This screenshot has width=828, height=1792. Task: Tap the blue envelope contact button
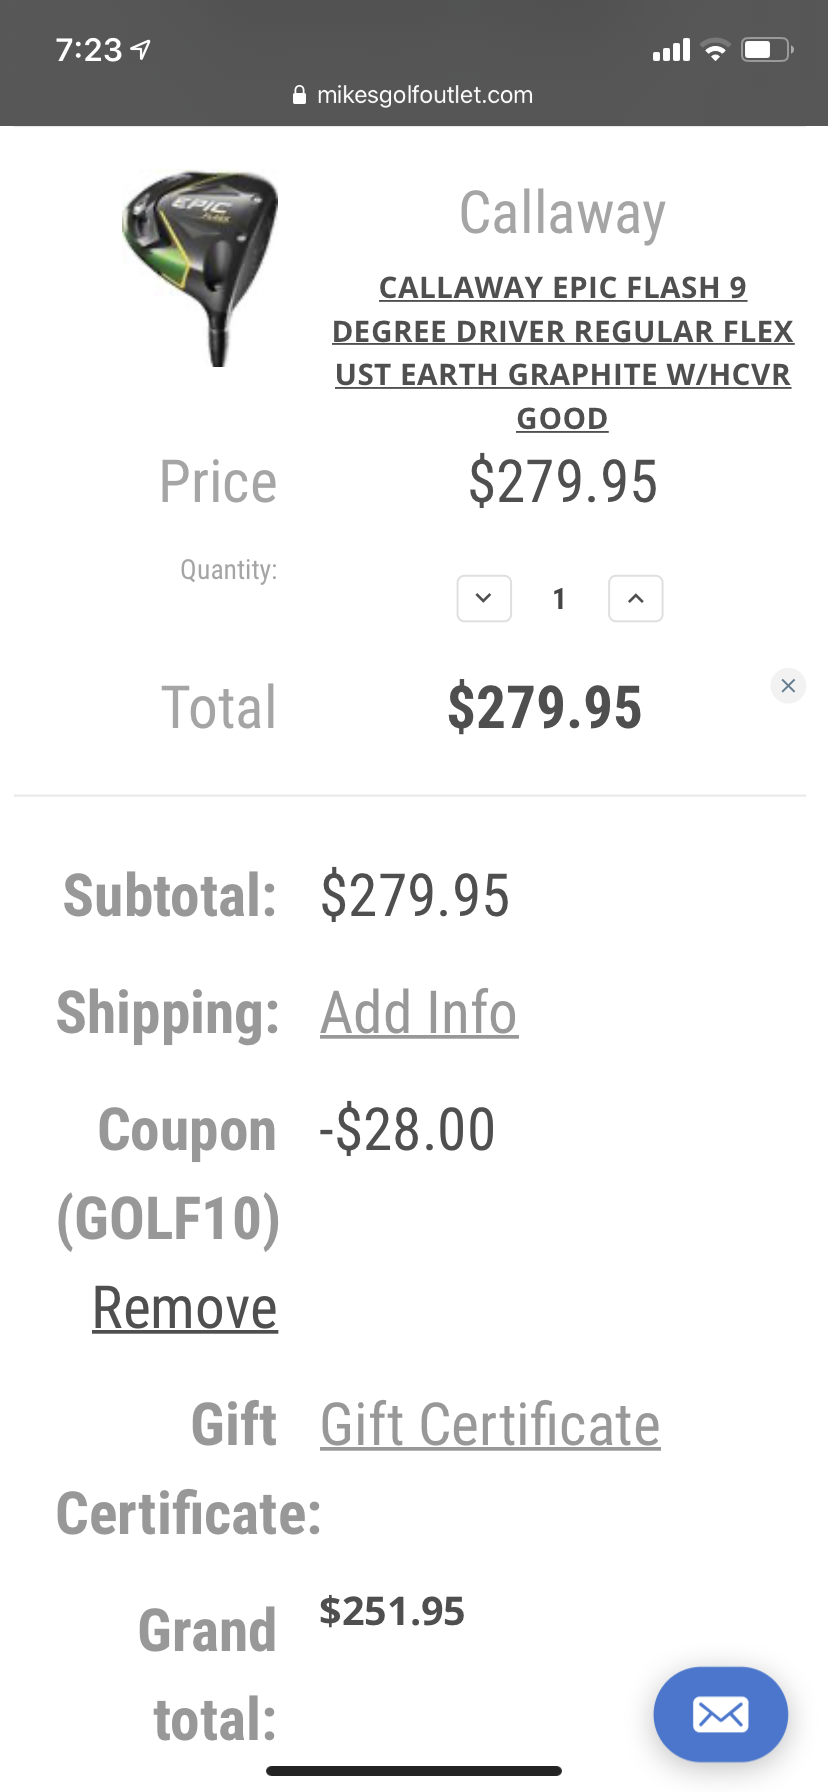point(720,1714)
